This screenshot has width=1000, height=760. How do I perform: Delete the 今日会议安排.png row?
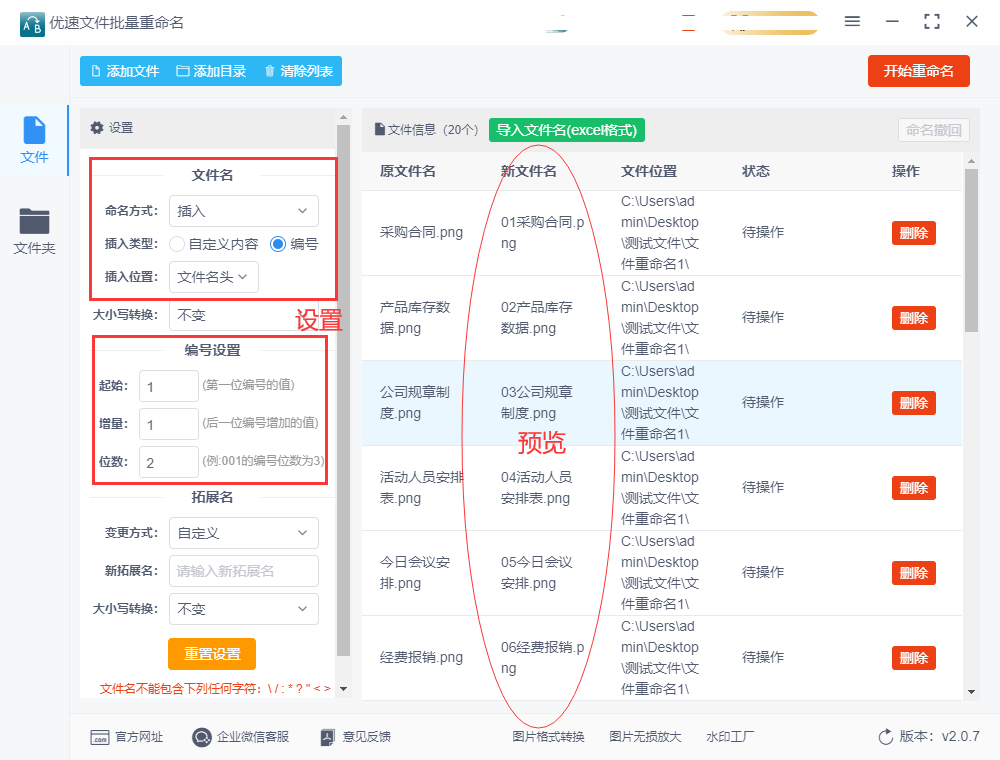coord(913,573)
